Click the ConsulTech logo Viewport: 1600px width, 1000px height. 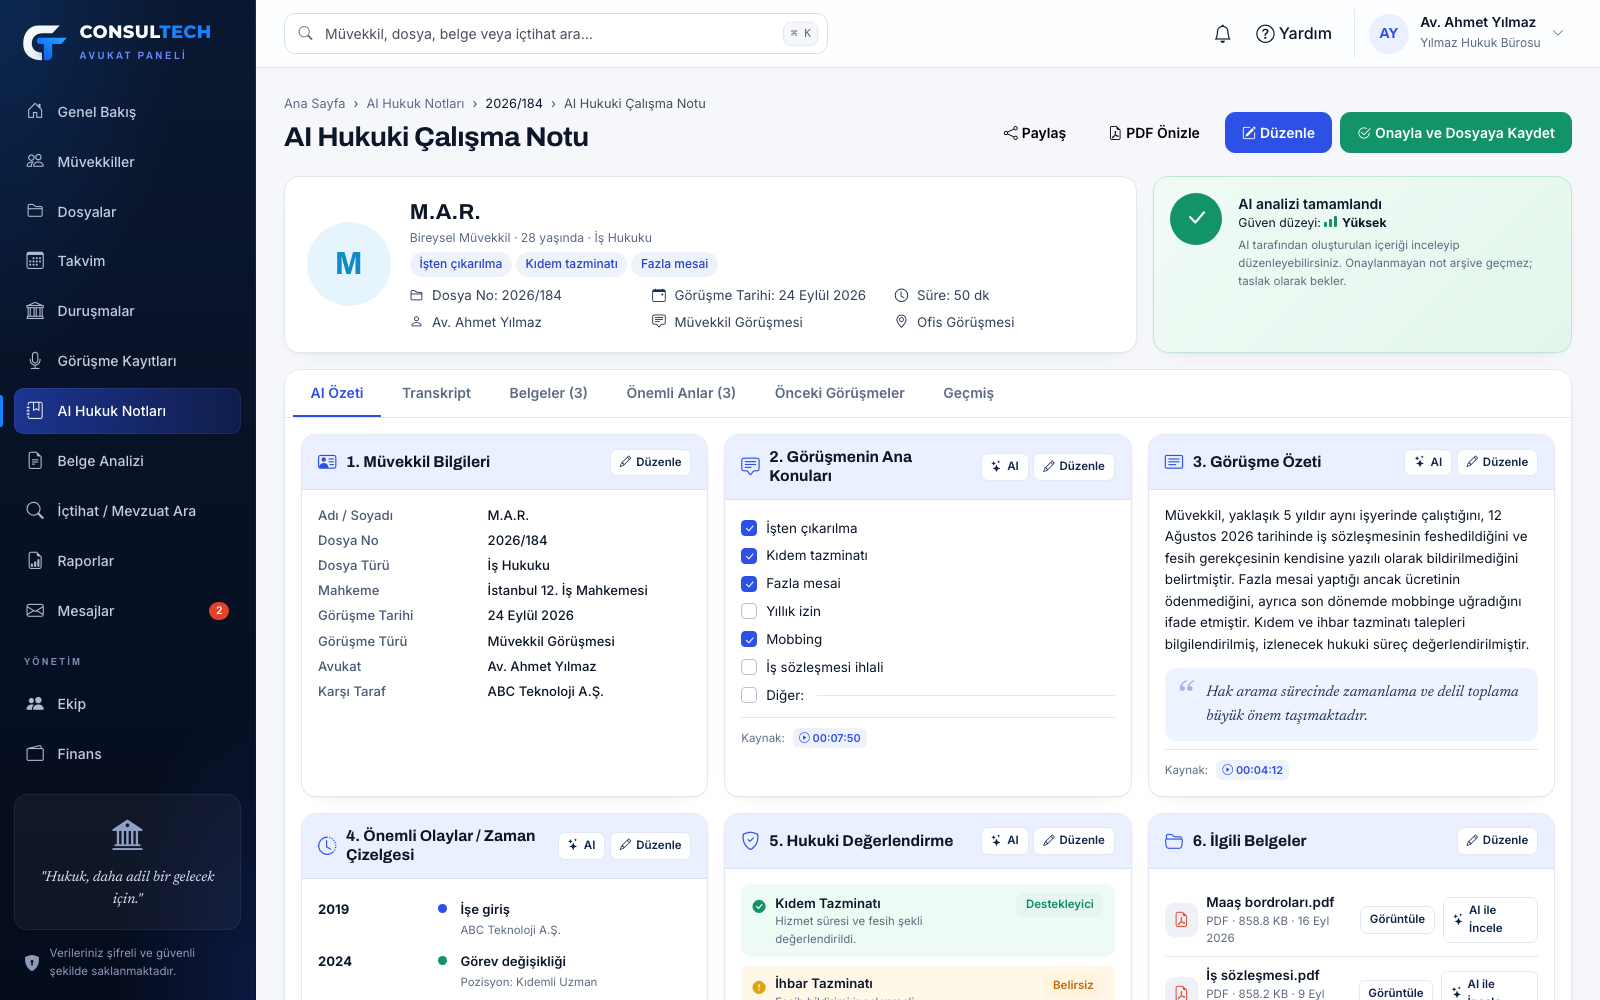(117, 42)
